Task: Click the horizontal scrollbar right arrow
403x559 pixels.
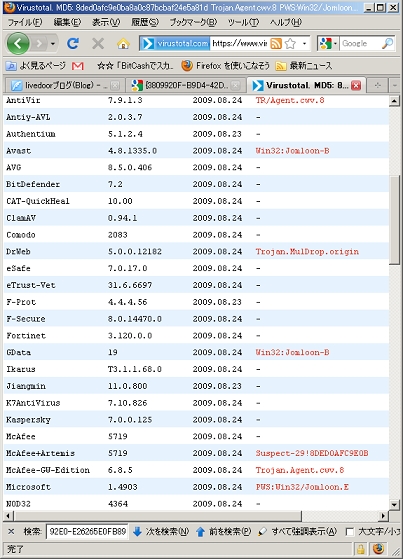Action: (383, 516)
